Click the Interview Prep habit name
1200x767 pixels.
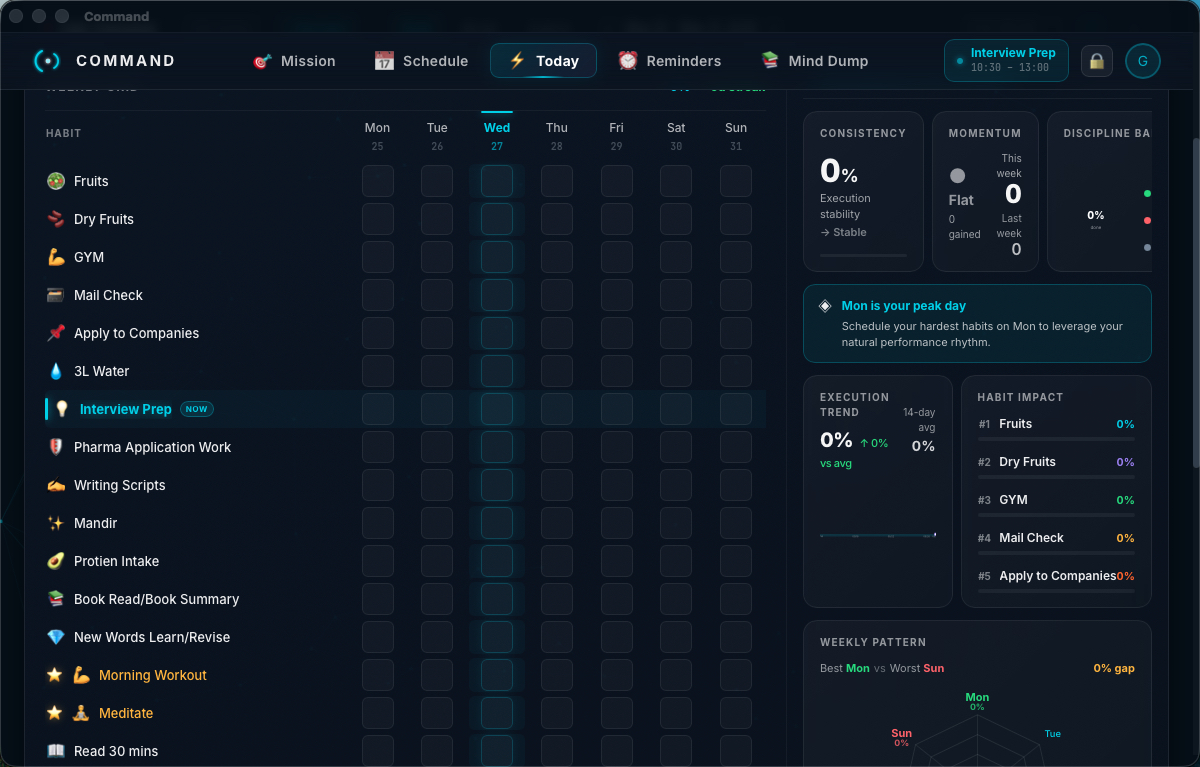click(x=126, y=409)
